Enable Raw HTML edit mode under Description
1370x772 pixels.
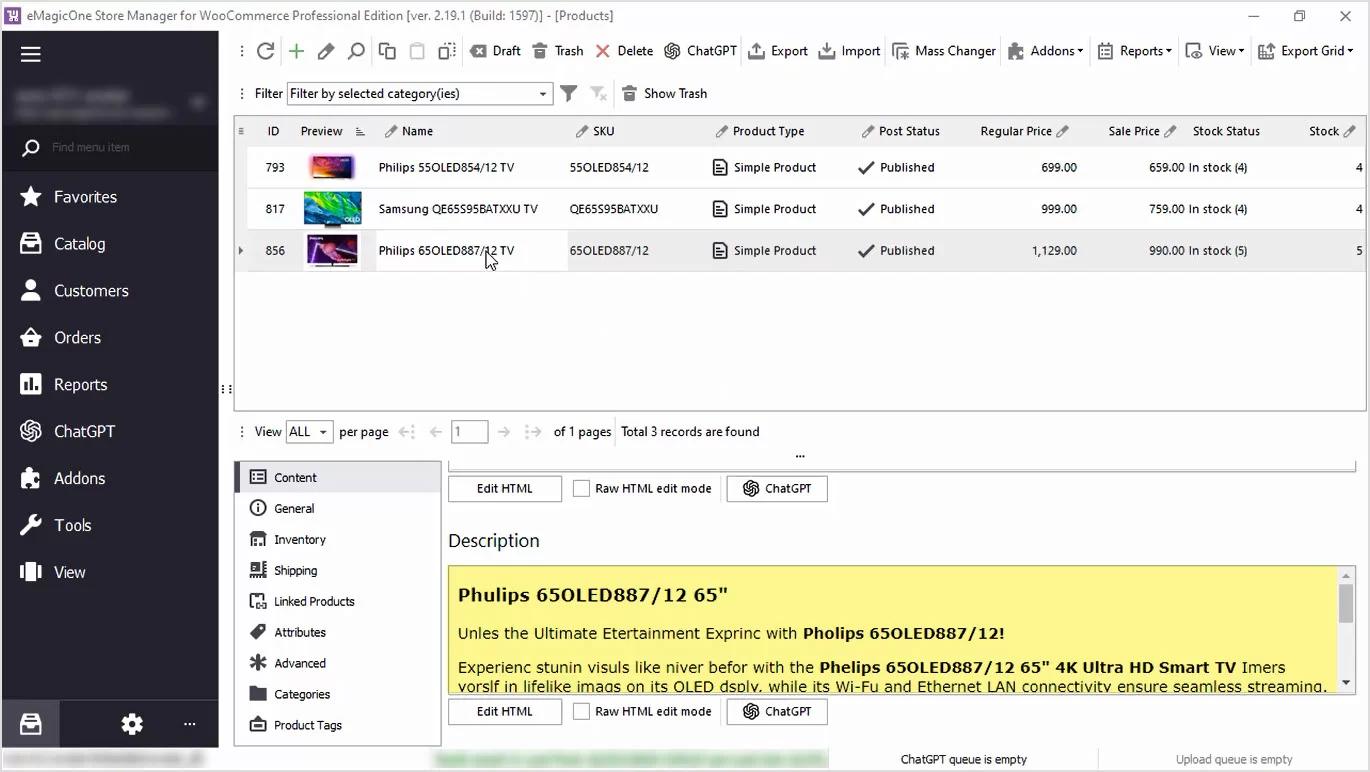[x=581, y=711]
